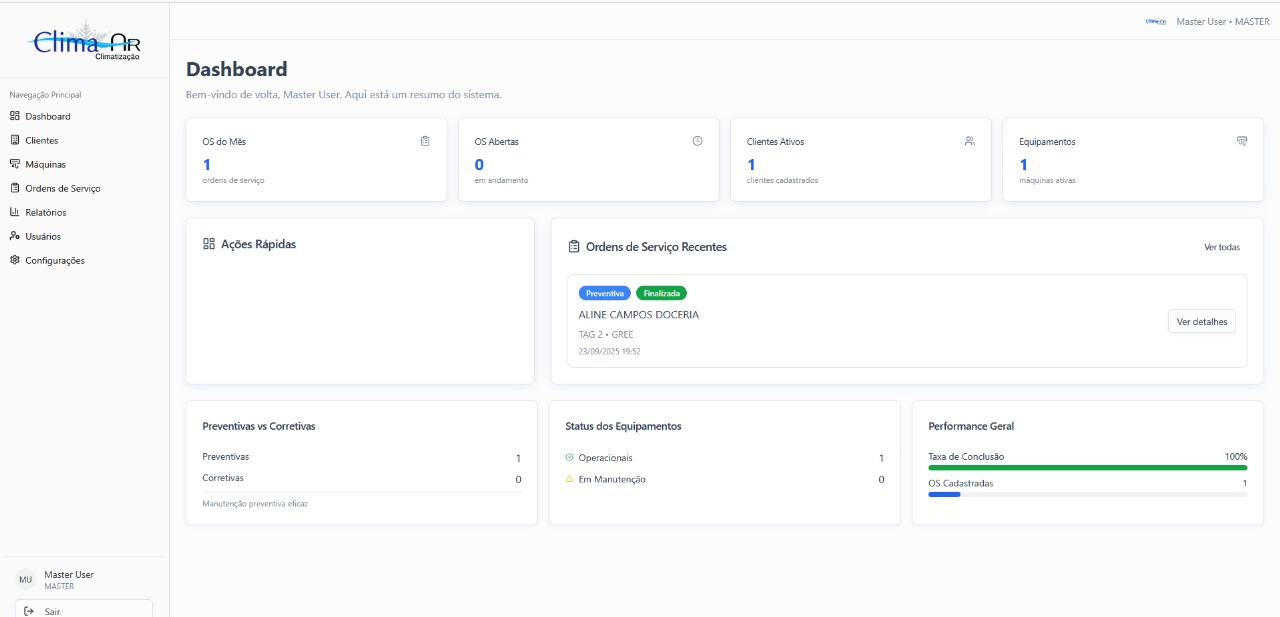
Task: Click the Dashboard icon in sidebar
Action: (x=15, y=117)
